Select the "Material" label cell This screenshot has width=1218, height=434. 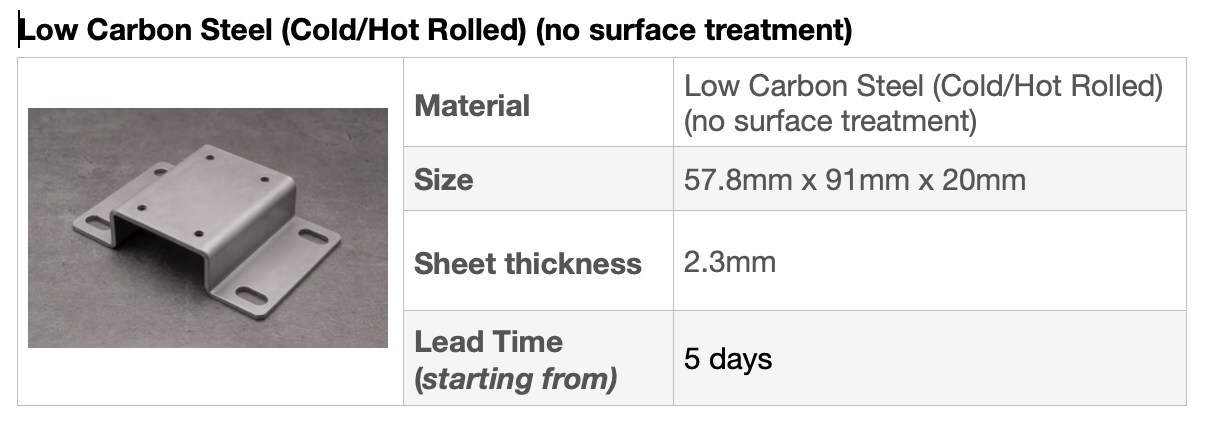click(472, 105)
